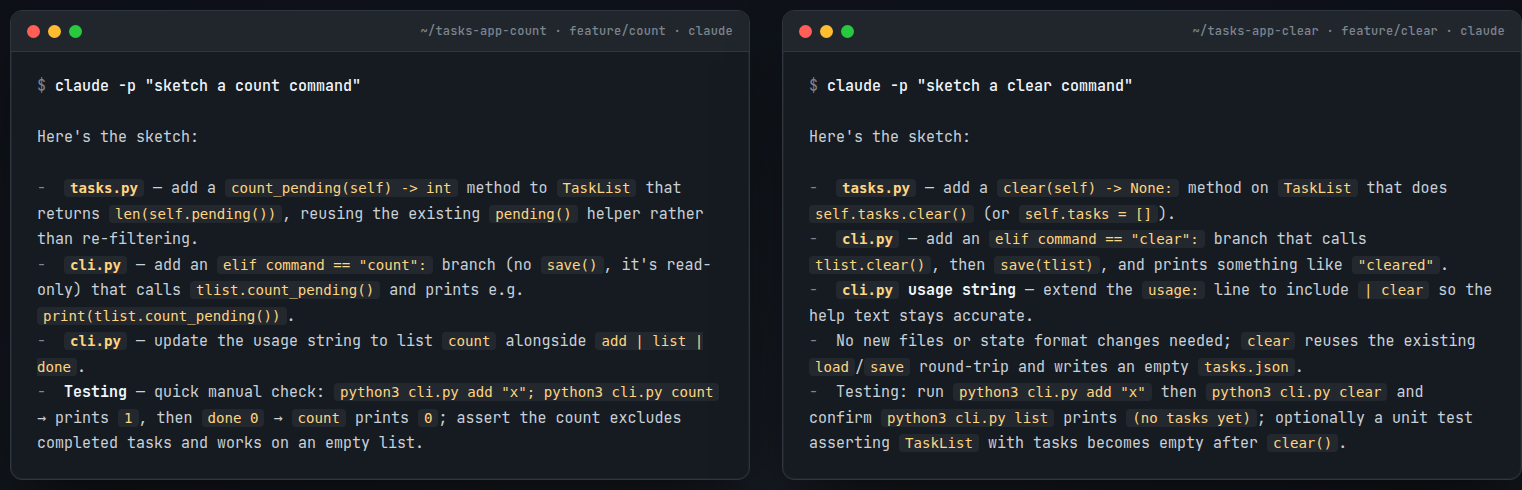1522x490 pixels.
Task: Minimize the tasks-app-count terminal with the yellow button
Action: 54,31
